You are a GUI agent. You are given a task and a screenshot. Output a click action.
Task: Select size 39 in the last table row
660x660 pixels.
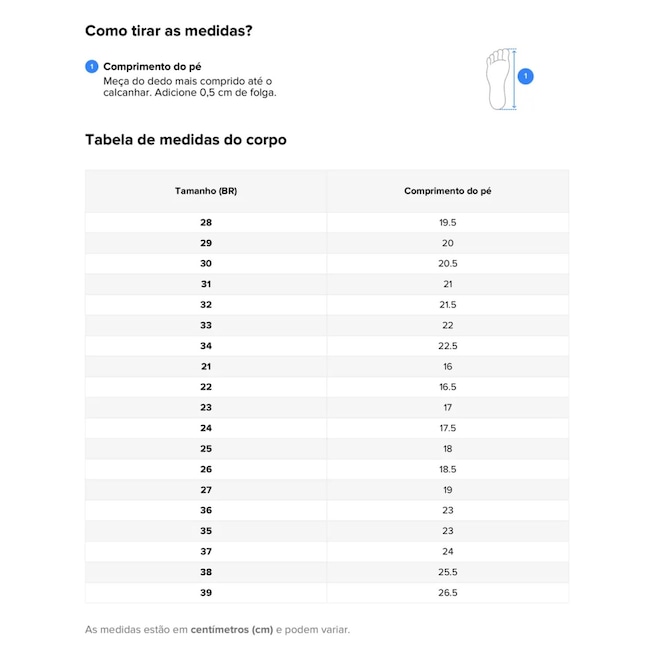[206, 593]
